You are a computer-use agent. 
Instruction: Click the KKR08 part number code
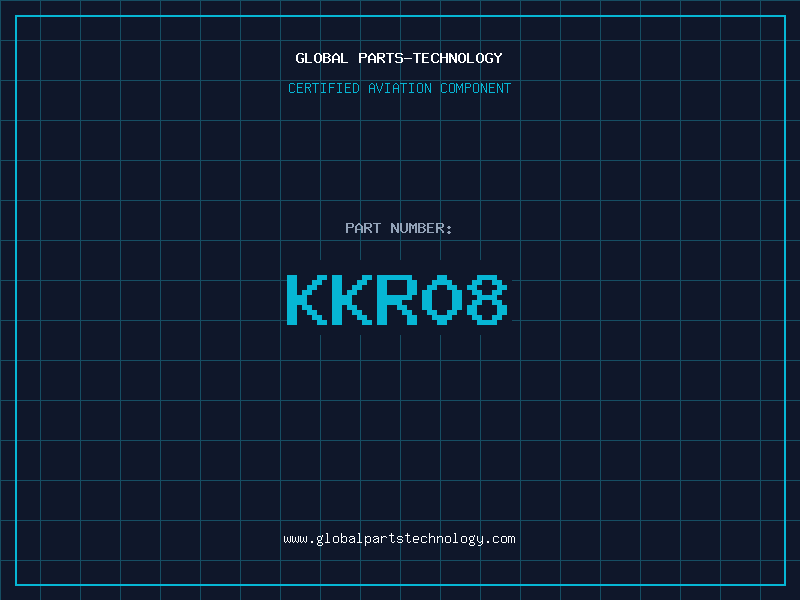click(x=397, y=299)
